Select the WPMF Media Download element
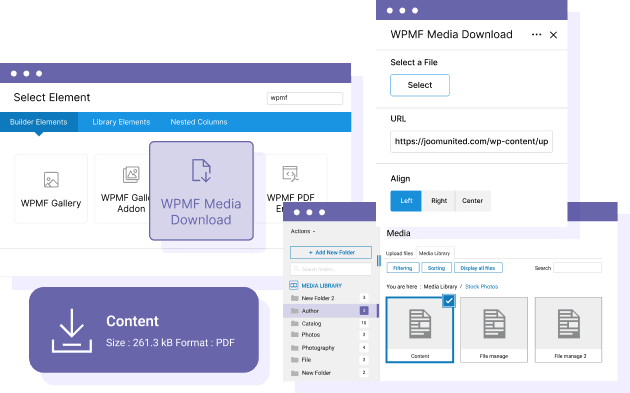The width and height of the screenshot is (630, 393). (x=201, y=191)
